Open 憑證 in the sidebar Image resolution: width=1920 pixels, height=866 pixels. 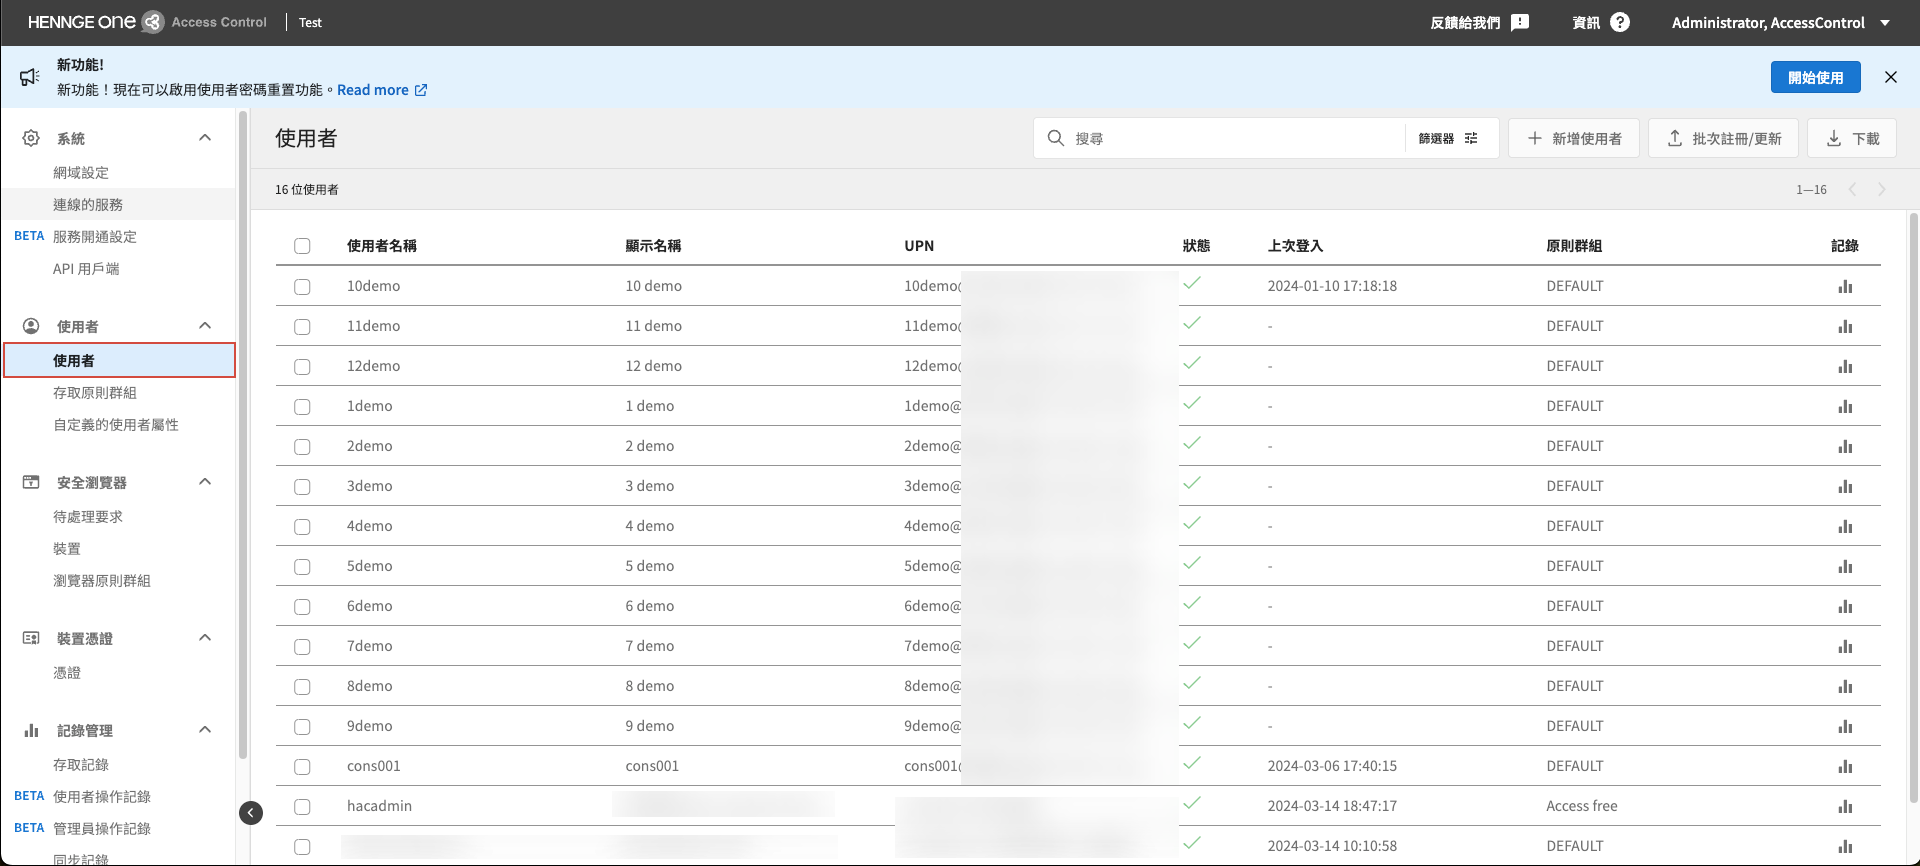pyautogui.click(x=67, y=673)
